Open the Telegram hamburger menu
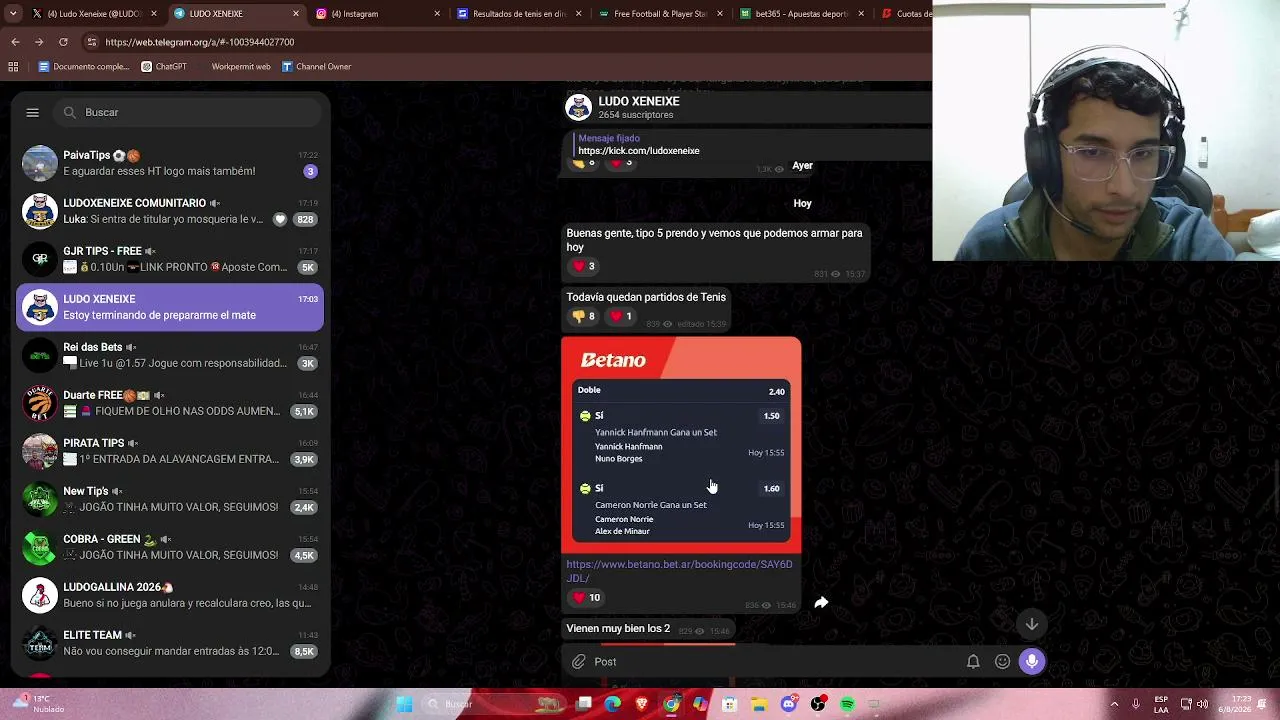Viewport: 1280px width, 720px height. (x=32, y=113)
